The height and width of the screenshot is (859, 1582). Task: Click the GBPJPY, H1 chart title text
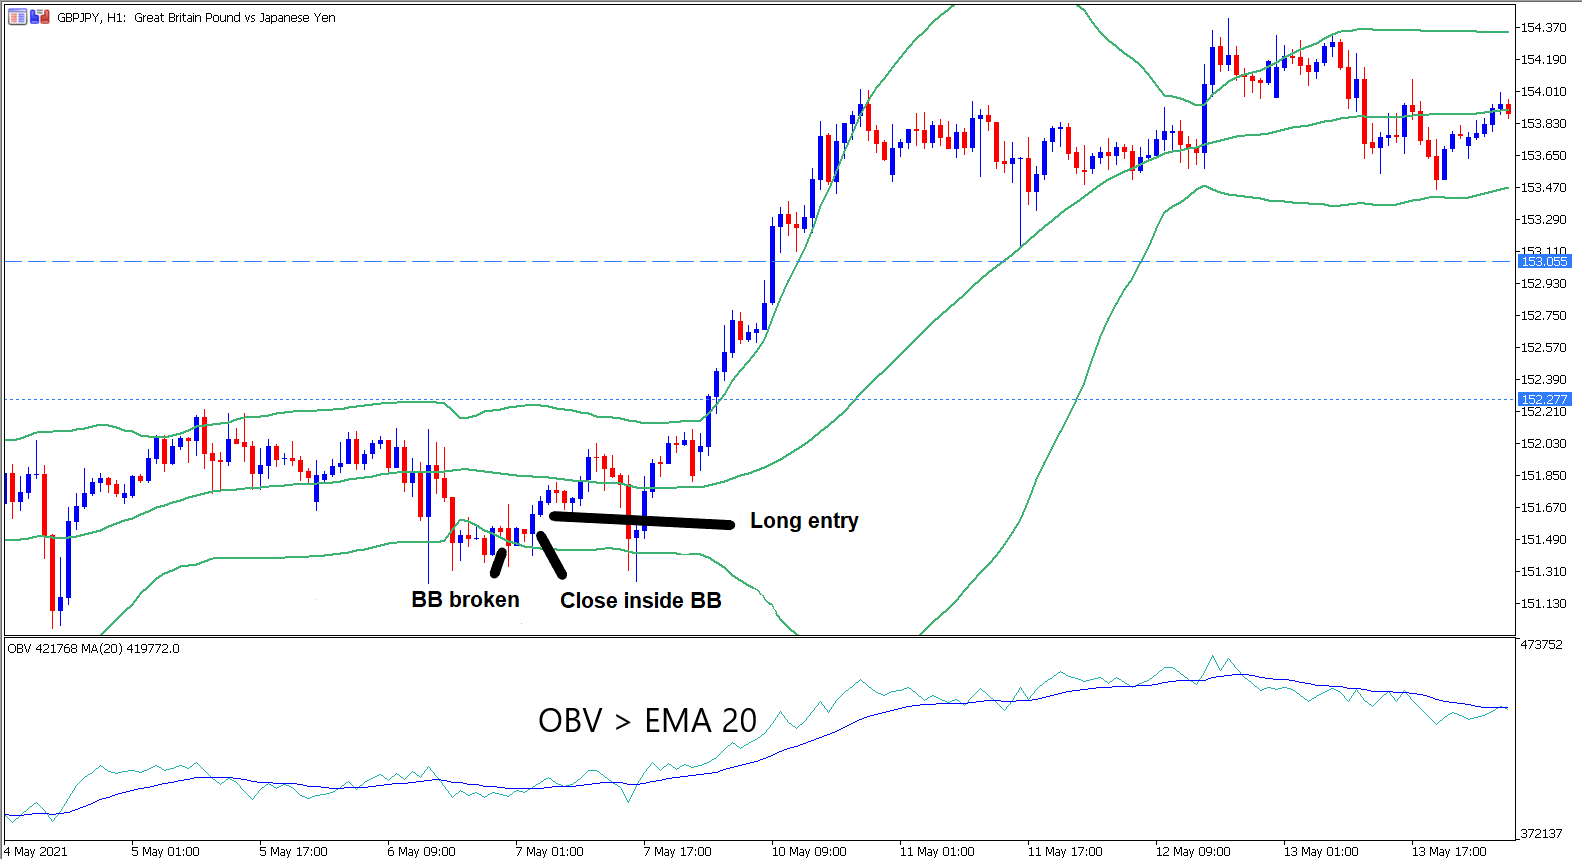click(x=196, y=17)
